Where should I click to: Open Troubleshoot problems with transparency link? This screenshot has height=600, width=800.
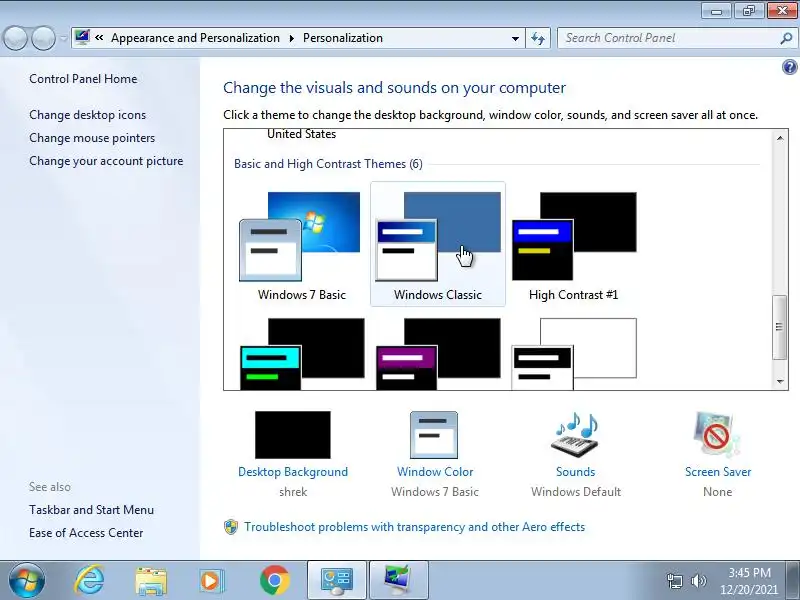point(414,527)
